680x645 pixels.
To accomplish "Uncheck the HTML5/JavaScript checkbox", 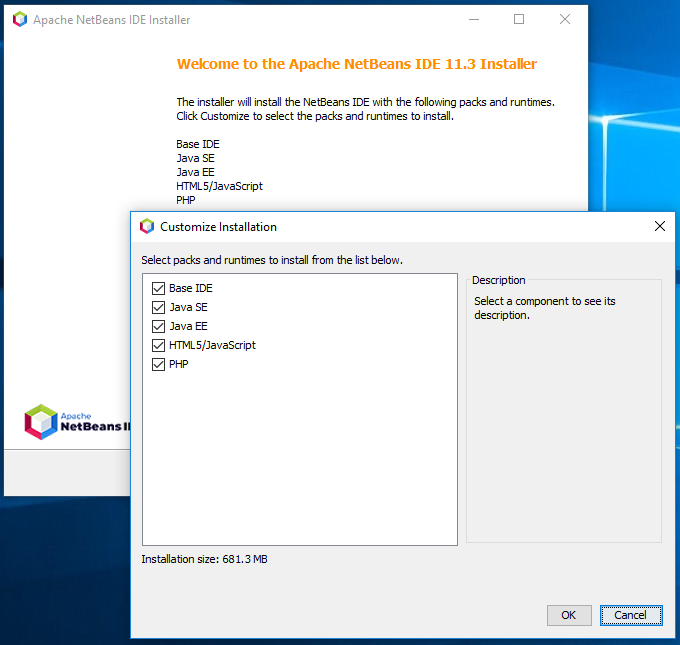I will point(158,345).
